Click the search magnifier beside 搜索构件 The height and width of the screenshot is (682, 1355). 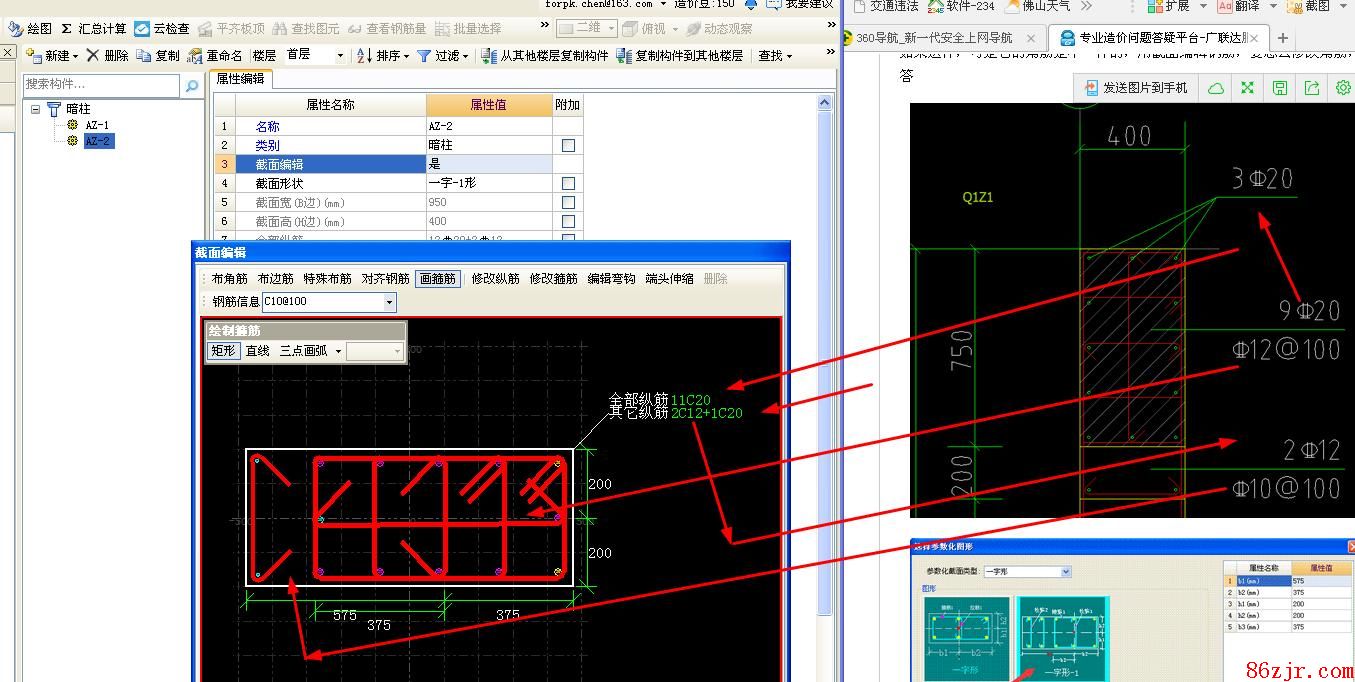pyautogui.click(x=192, y=87)
